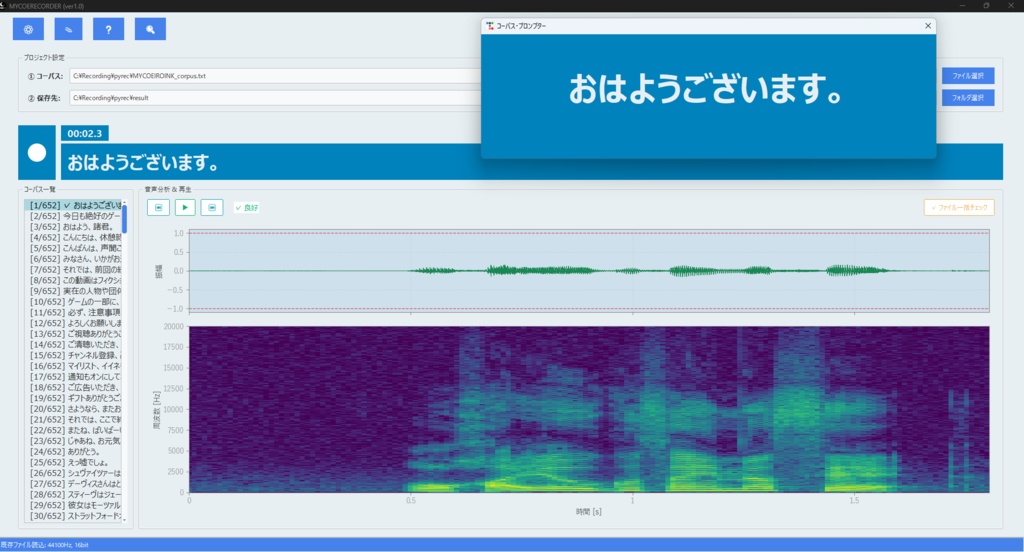Select corpus row [29/652] 彼女はモーツァル
Screen dimensions: 1024x552
73,505
